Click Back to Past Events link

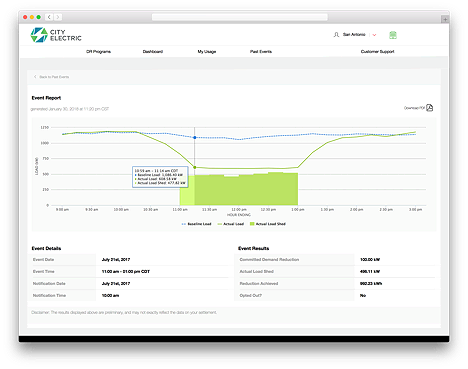54,77
